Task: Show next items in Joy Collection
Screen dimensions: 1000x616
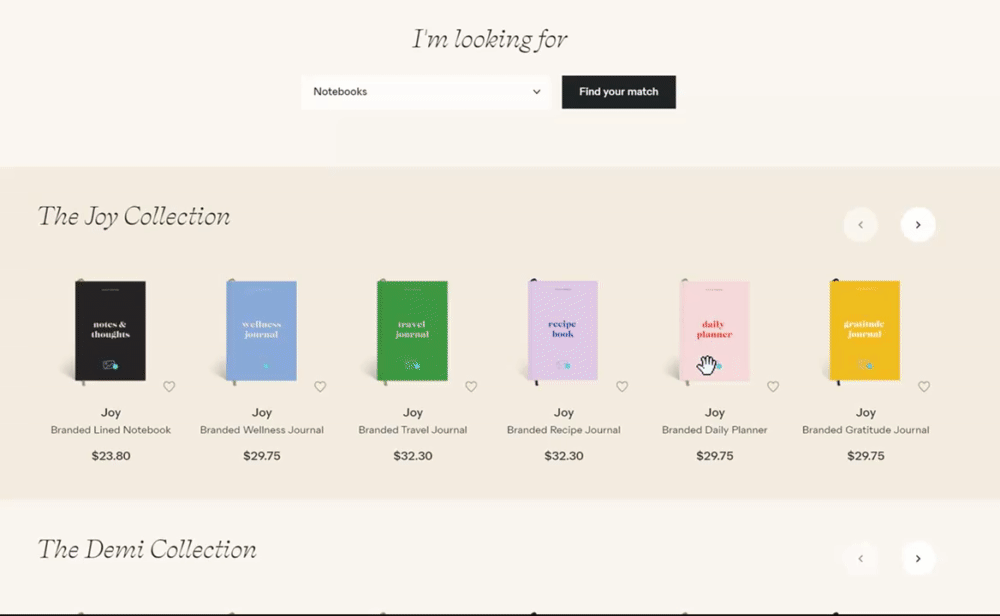Action: coord(918,225)
